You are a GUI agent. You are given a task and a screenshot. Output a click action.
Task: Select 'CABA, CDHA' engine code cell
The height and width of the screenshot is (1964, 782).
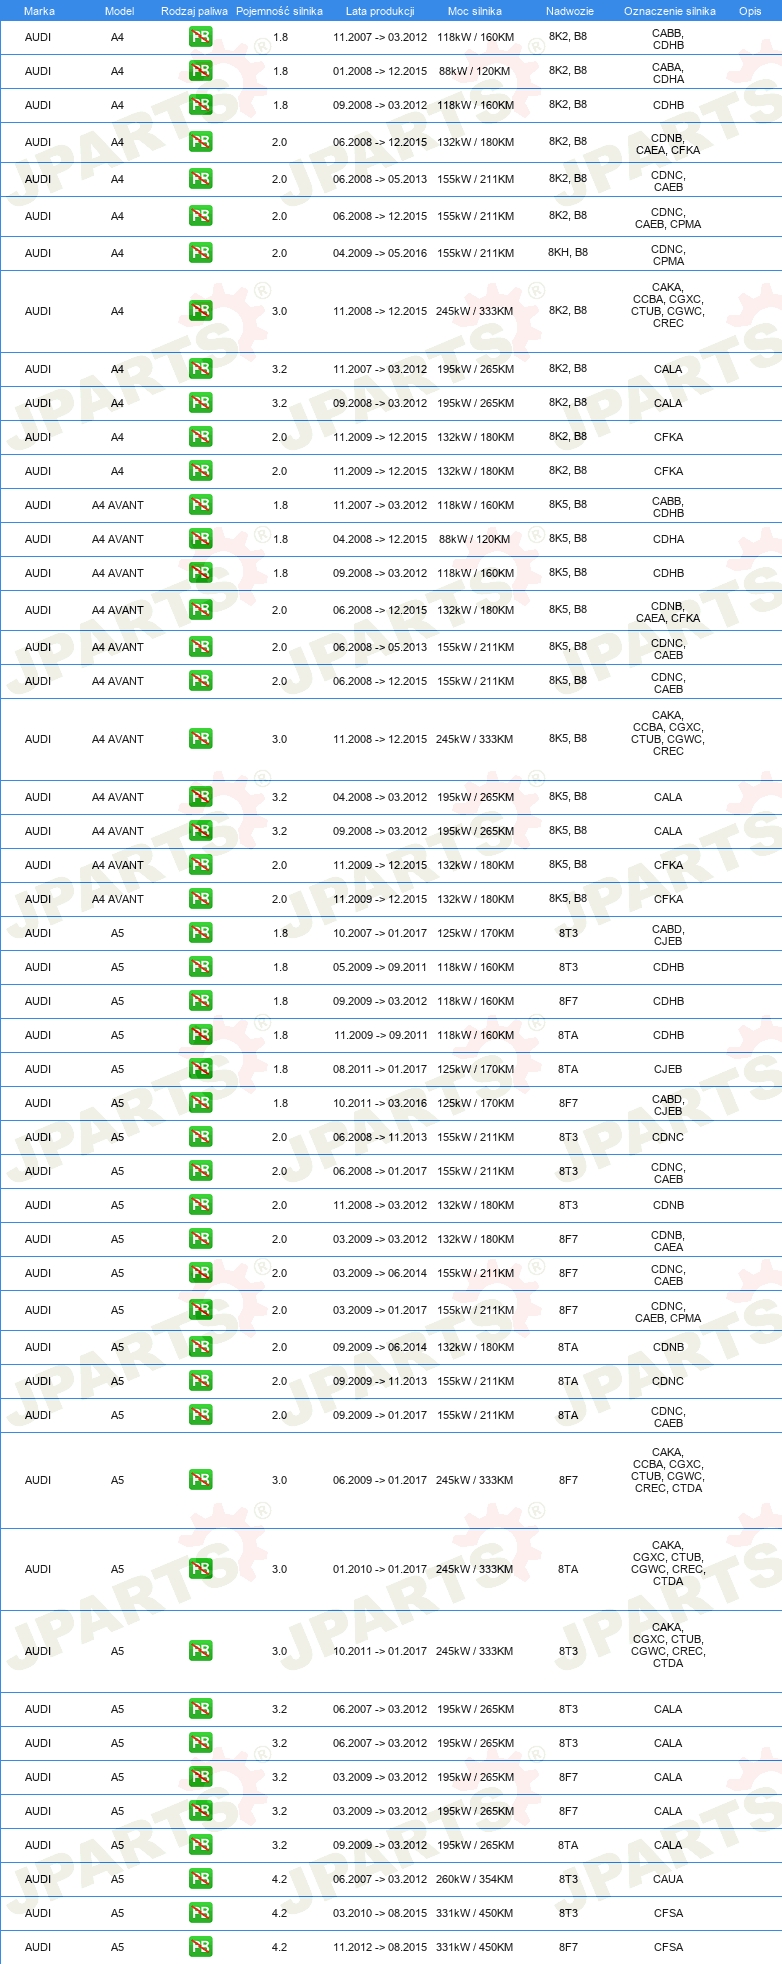pyautogui.click(x=668, y=73)
